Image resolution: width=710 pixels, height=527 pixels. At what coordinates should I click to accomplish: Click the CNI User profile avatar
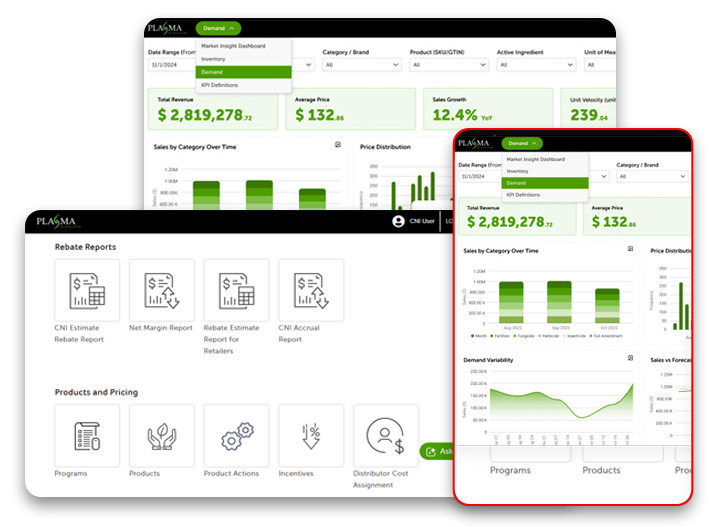coord(399,221)
